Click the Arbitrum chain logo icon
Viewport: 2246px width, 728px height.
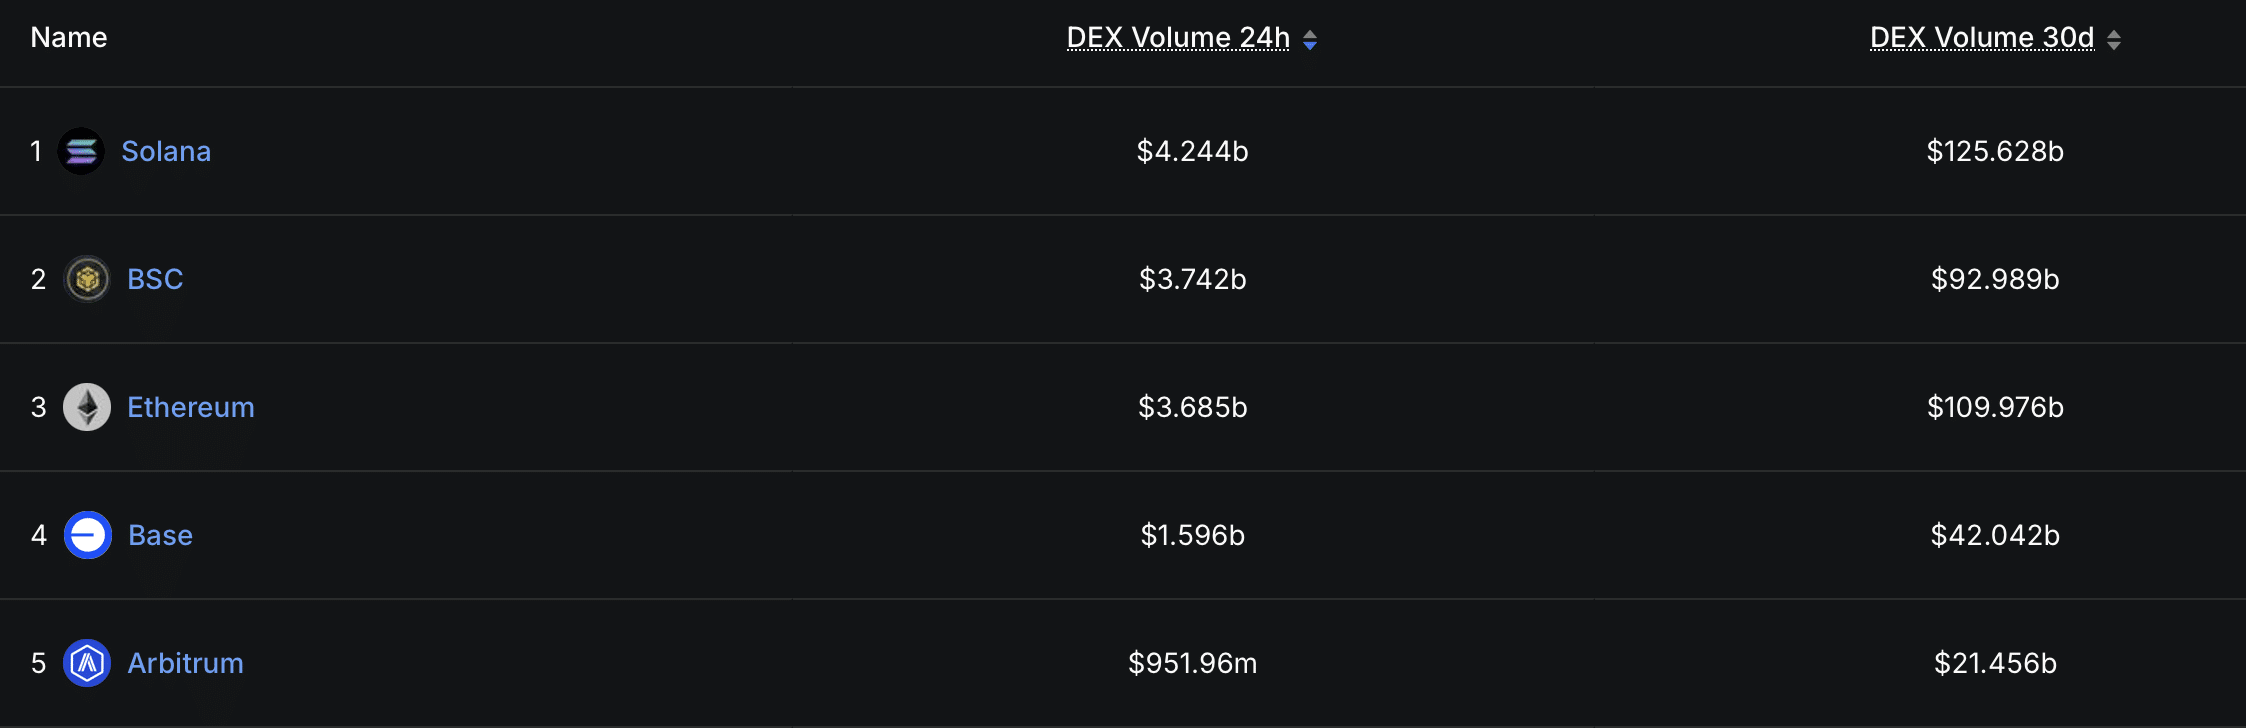click(x=87, y=663)
